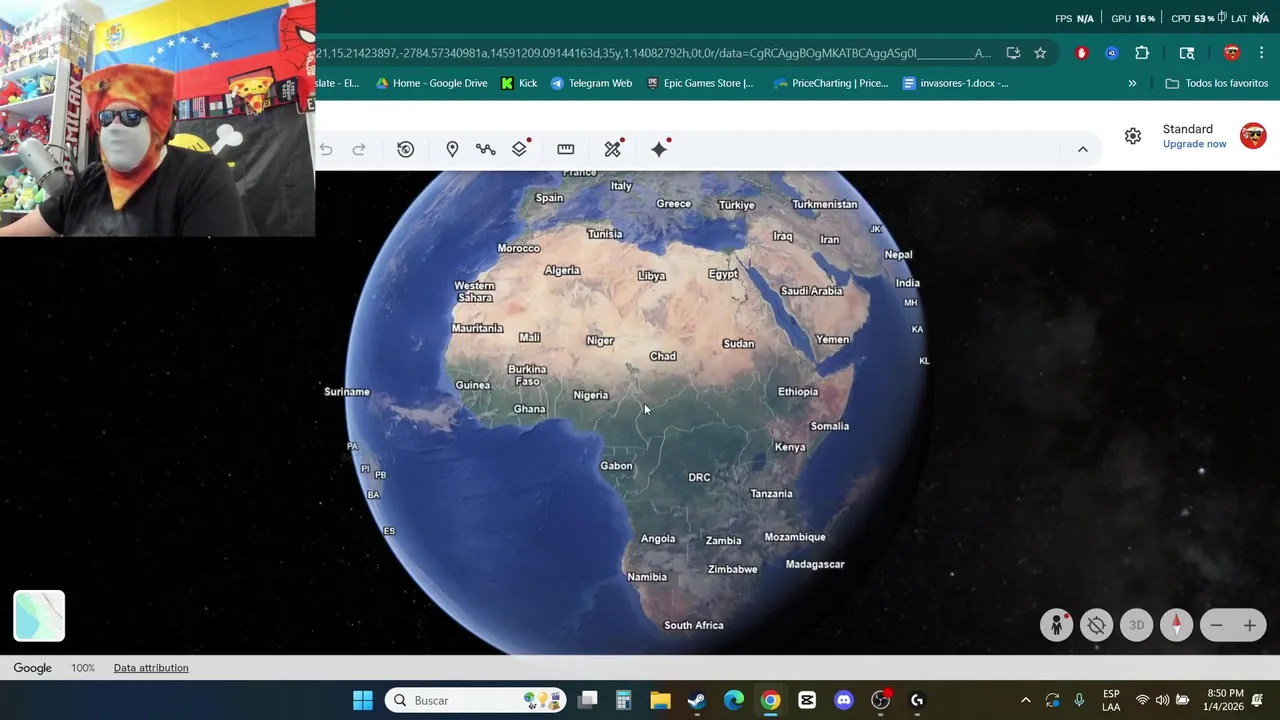Open the Gemini sparkle AI tool
This screenshot has width=1280, height=720.
(x=659, y=149)
